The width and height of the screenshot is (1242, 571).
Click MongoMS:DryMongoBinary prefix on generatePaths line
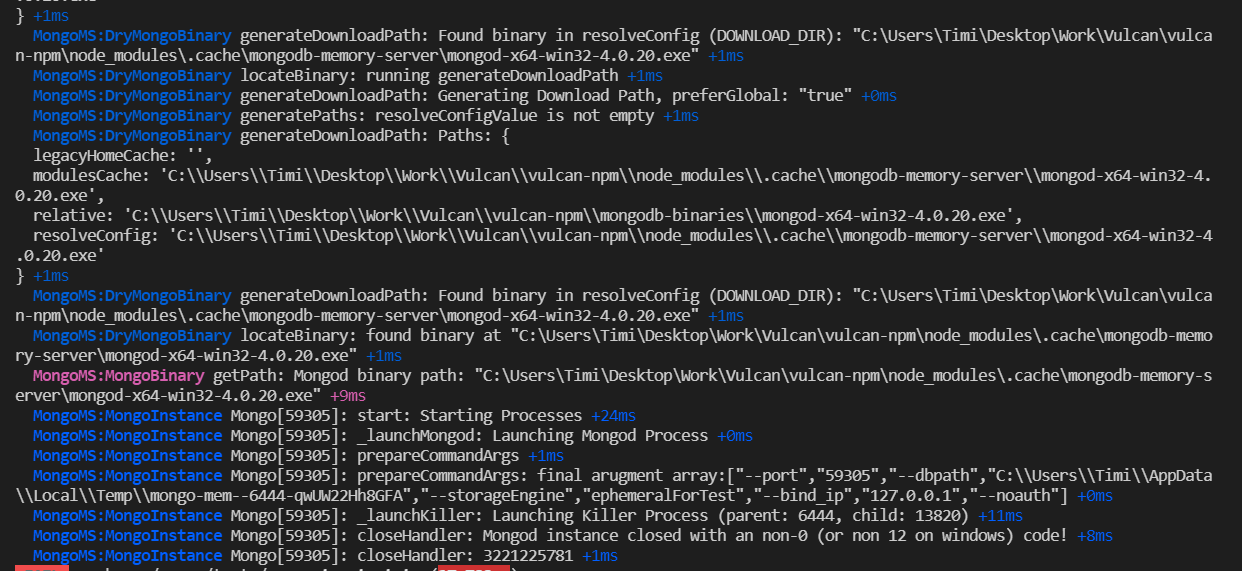[x=131, y=116]
